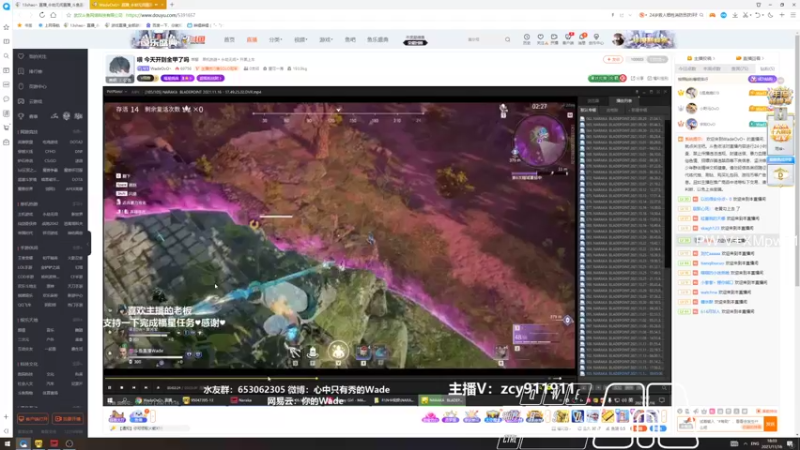Click the first red button at sidebar bottom
The width and height of the screenshot is (800, 450).
pos(33,419)
